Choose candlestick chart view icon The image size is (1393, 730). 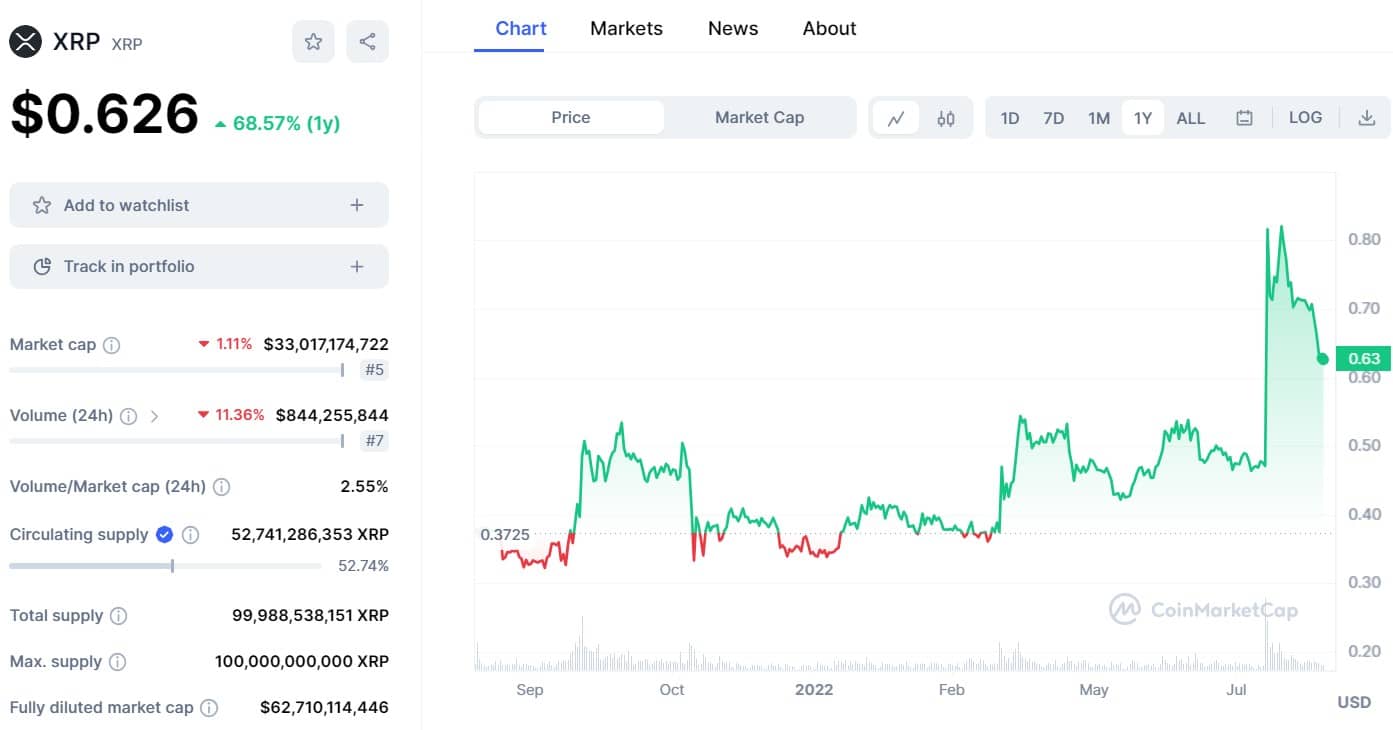[946, 118]
